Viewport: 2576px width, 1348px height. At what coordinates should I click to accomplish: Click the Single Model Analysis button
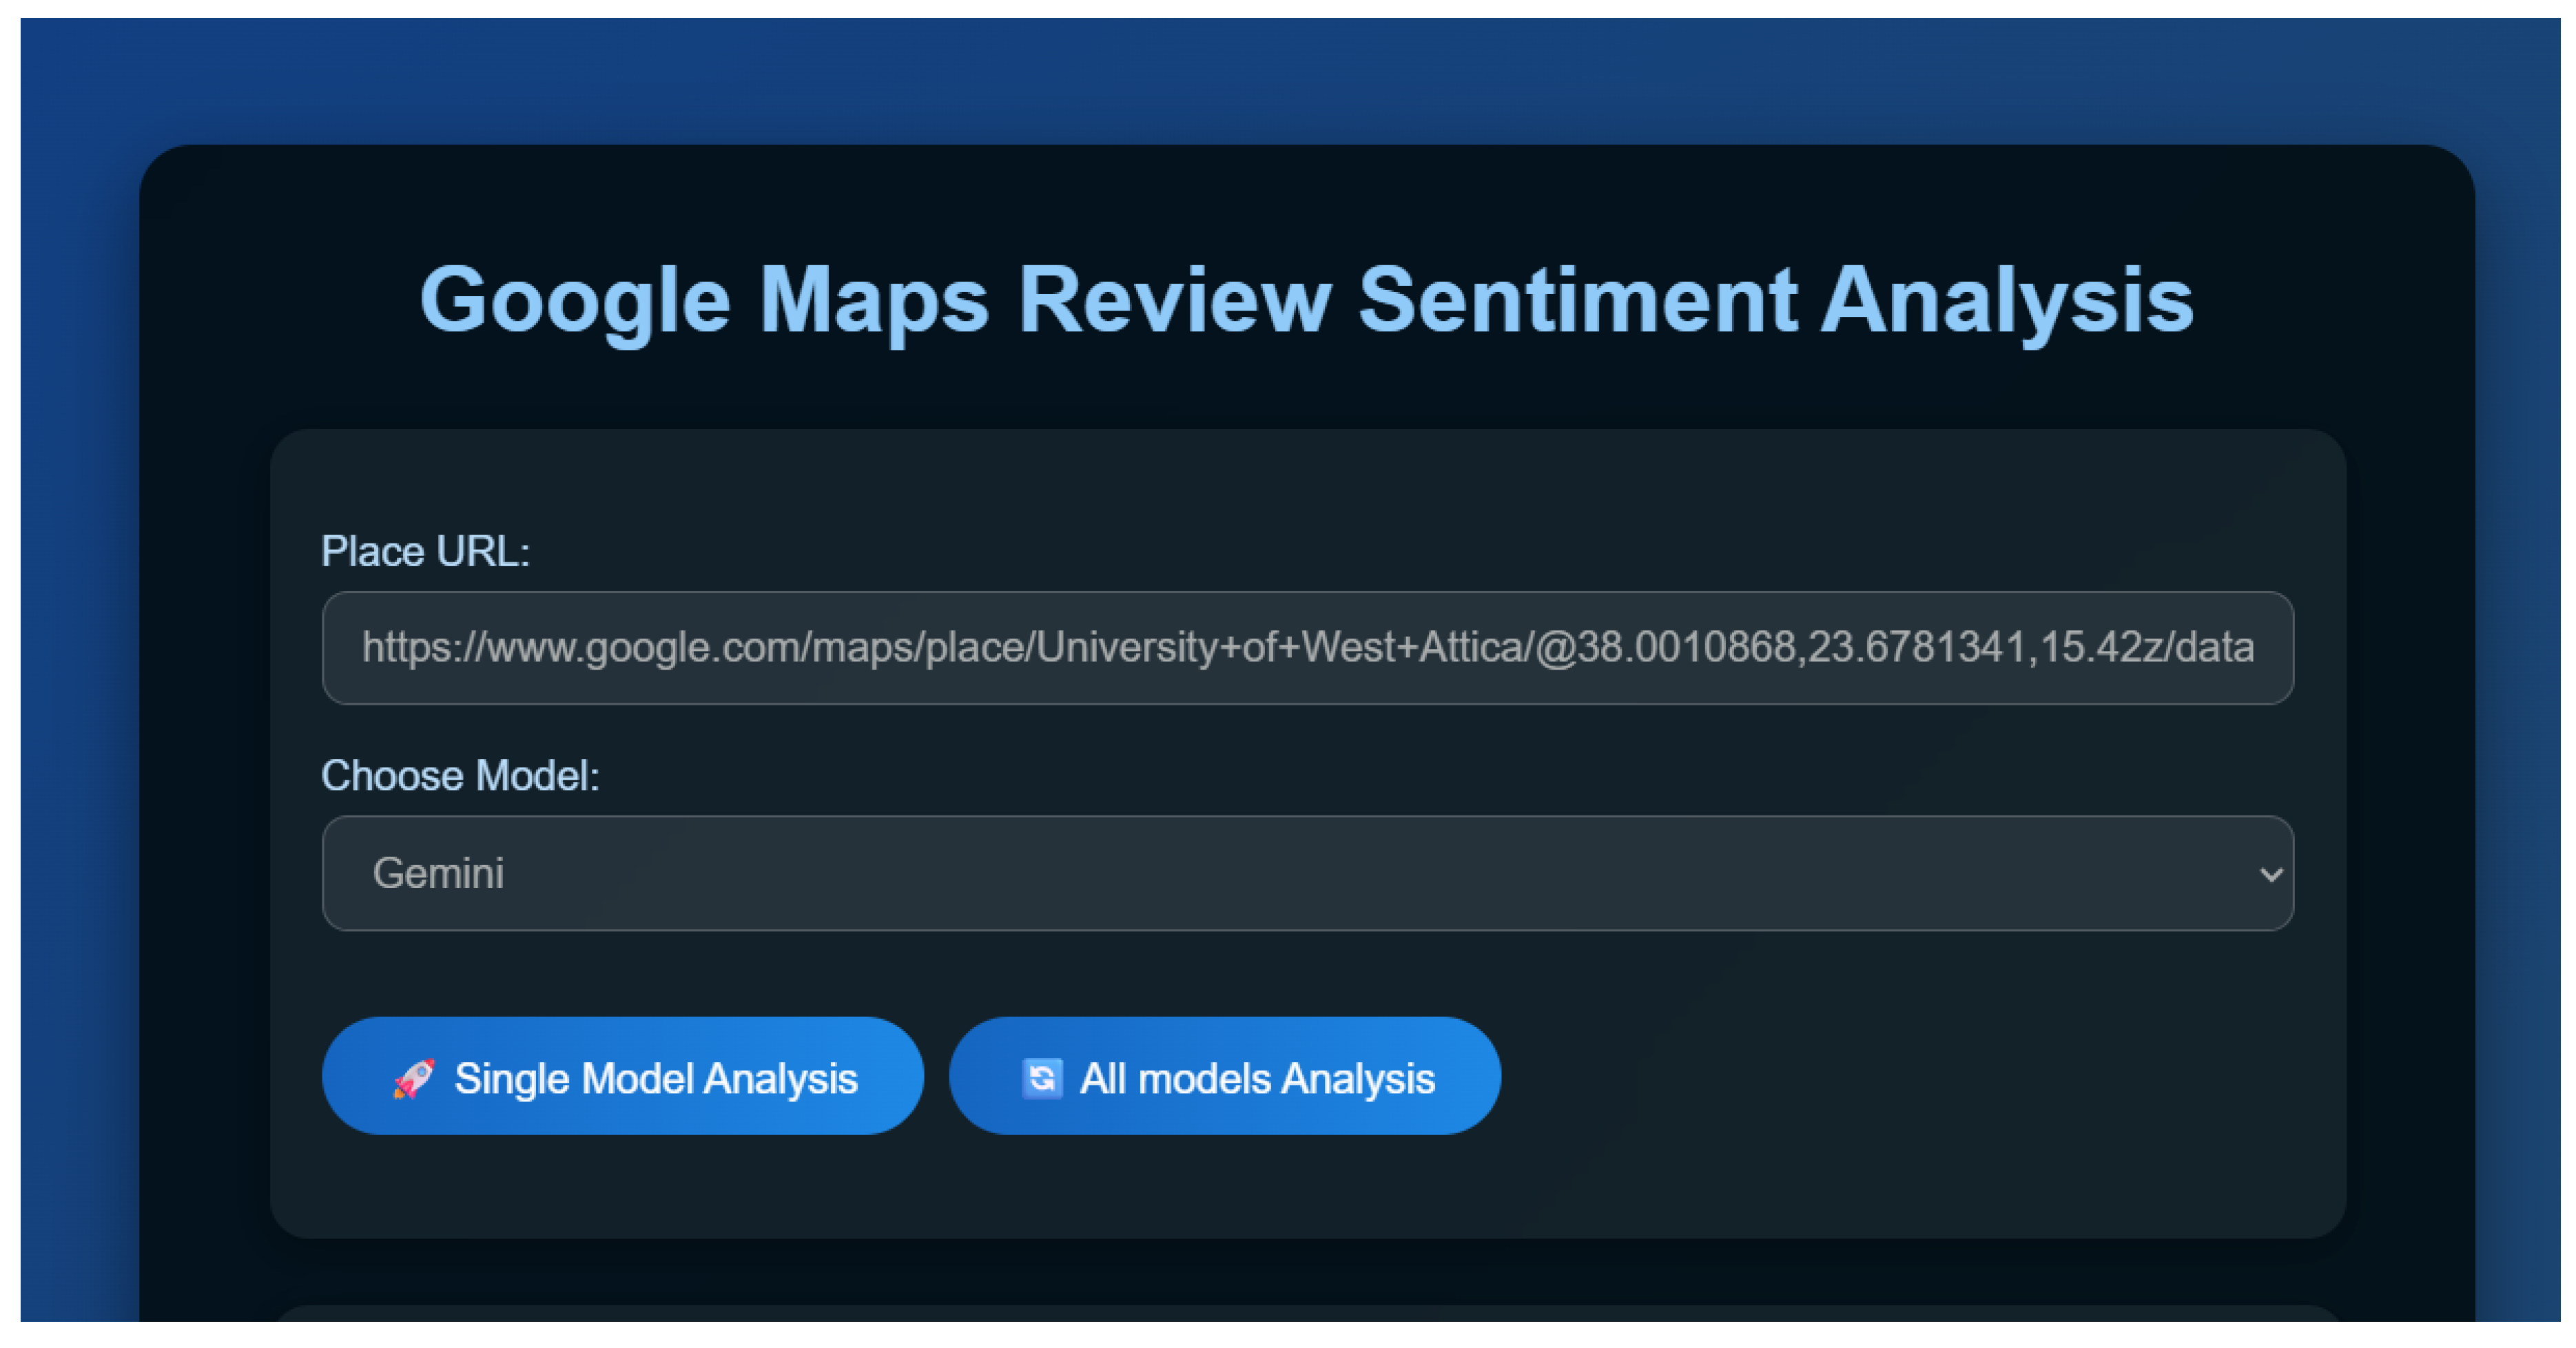622,1076
